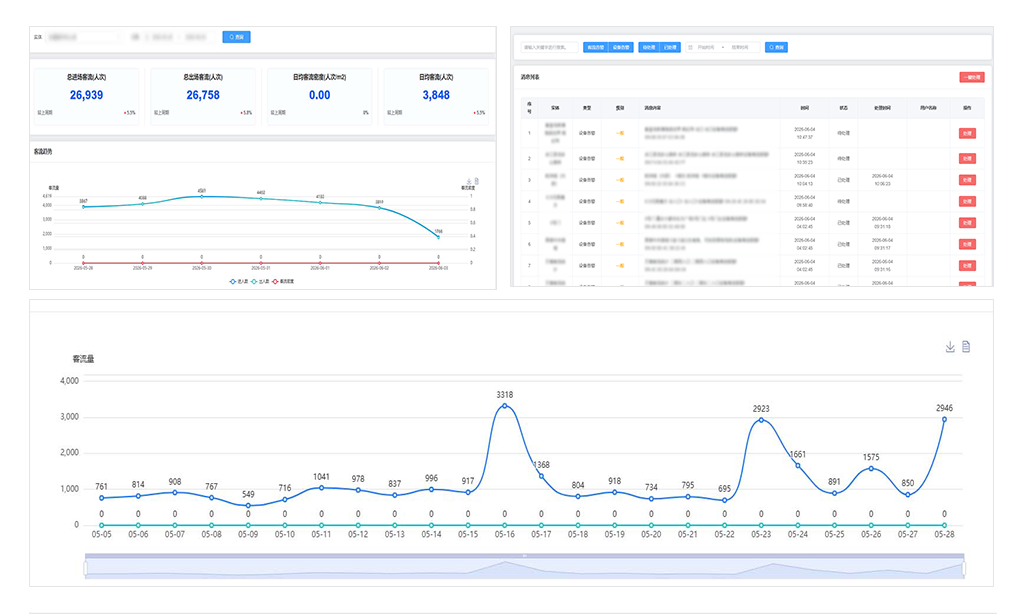Click red process button in message row 1

[x=967, y=133]
